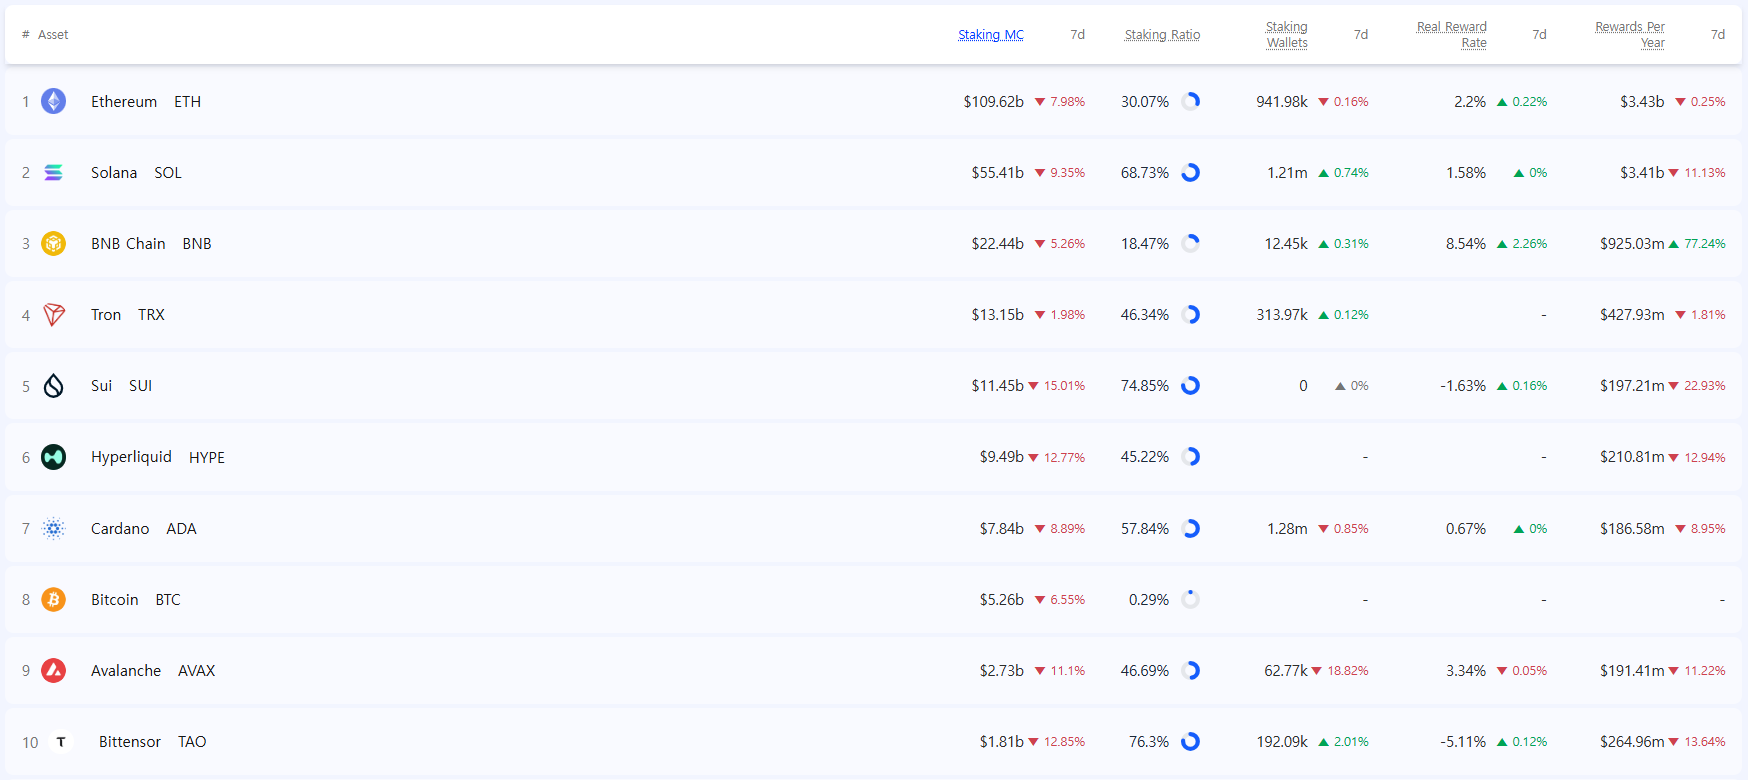The image size is (1748, 780).
Task: Open the Cardano asset name
Action: coord(120,529)
